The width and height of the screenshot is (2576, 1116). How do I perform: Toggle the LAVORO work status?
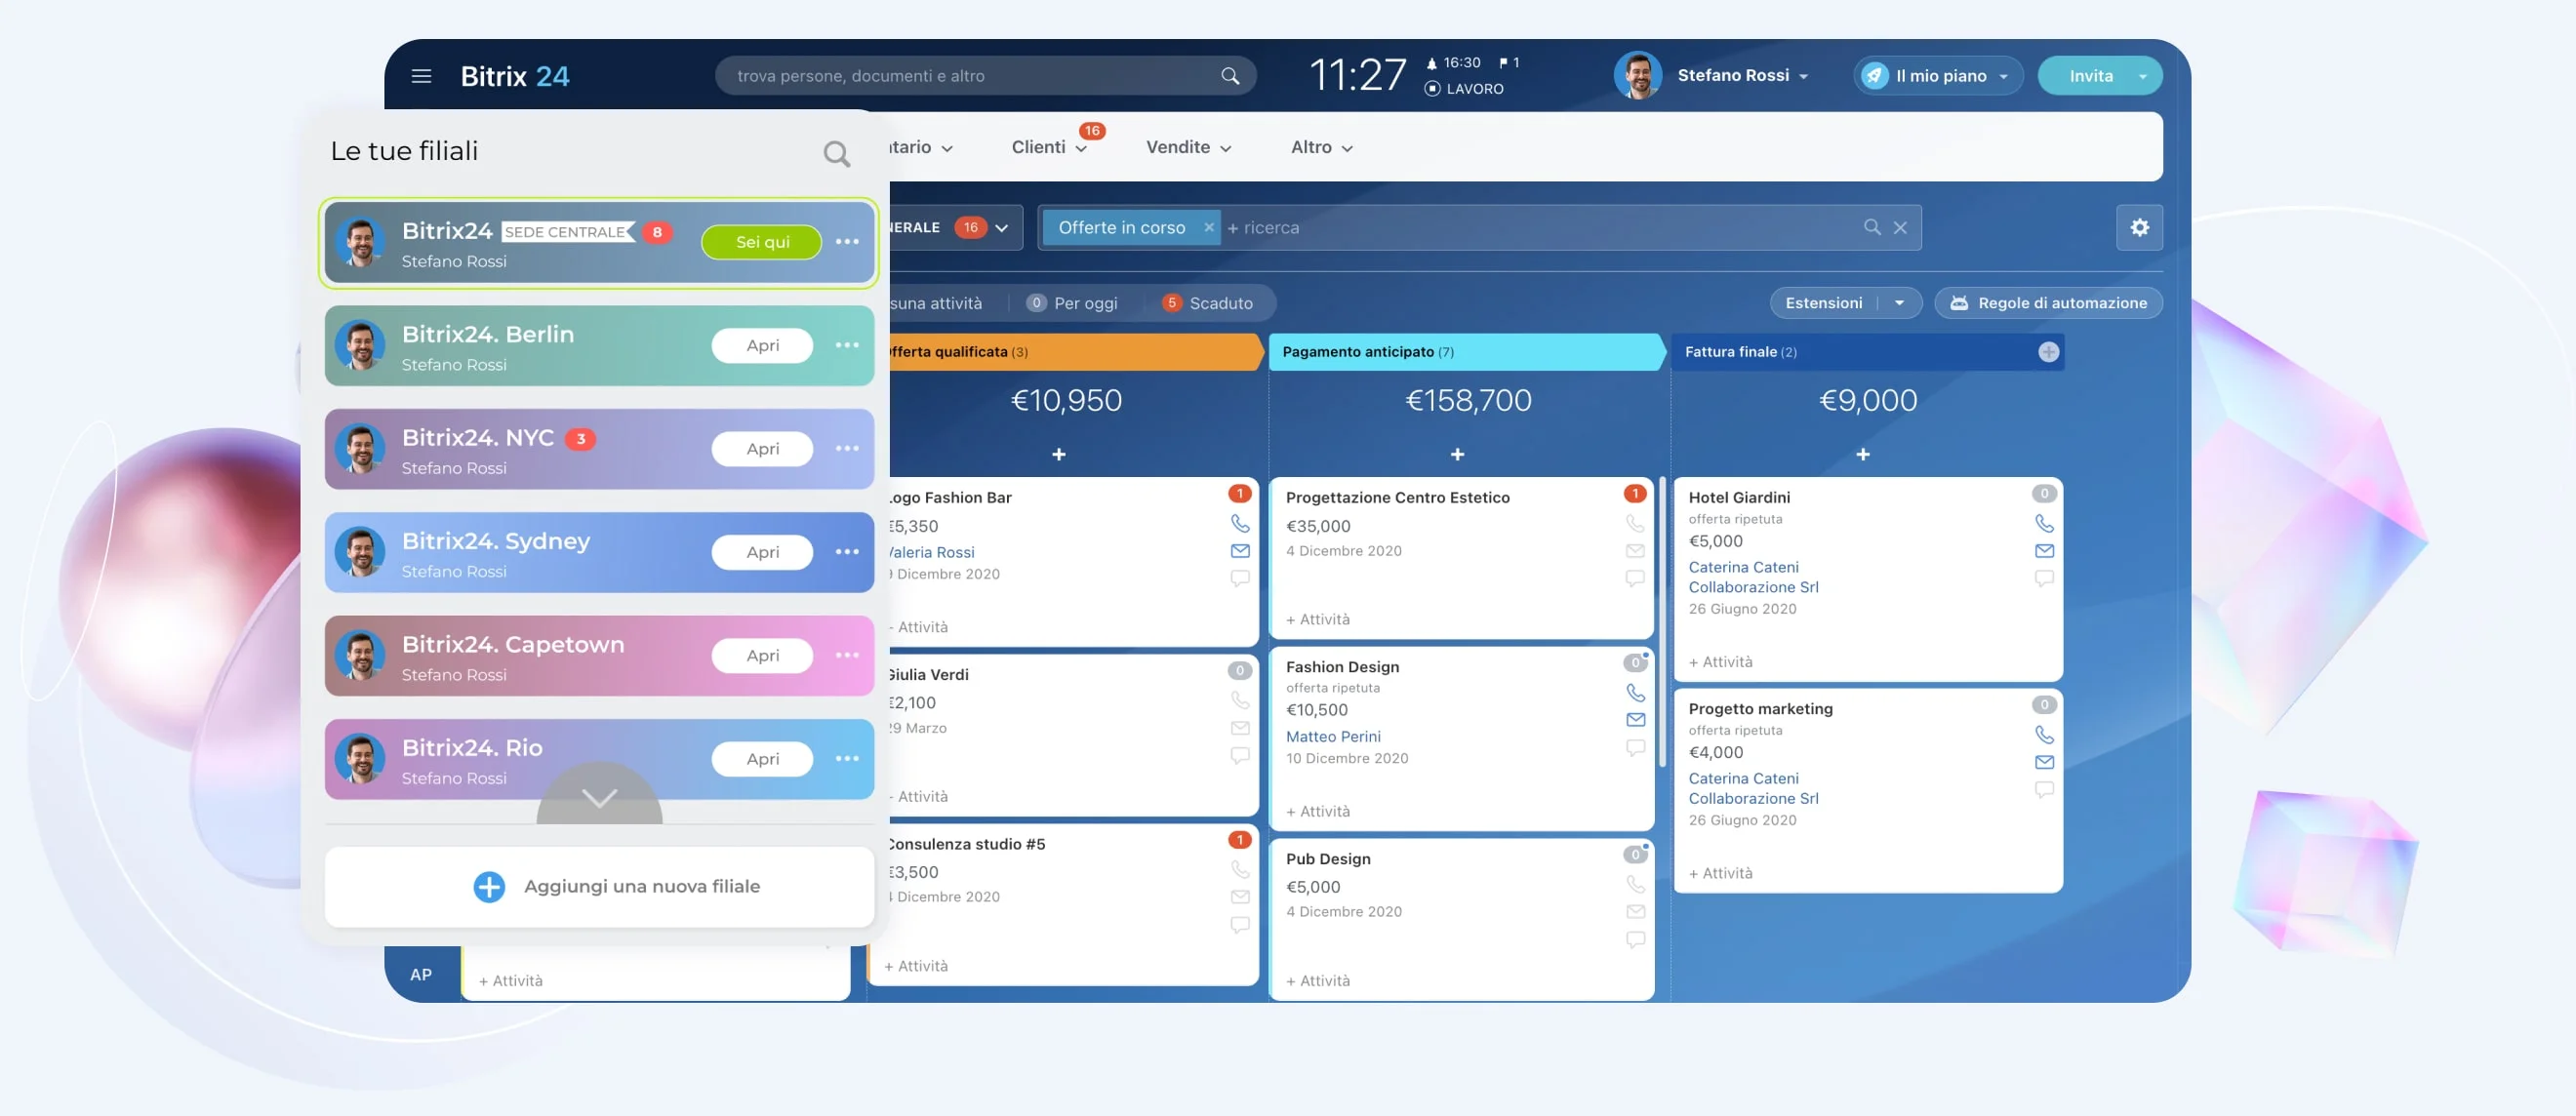pyautogui.click(x=1464, y=89)
